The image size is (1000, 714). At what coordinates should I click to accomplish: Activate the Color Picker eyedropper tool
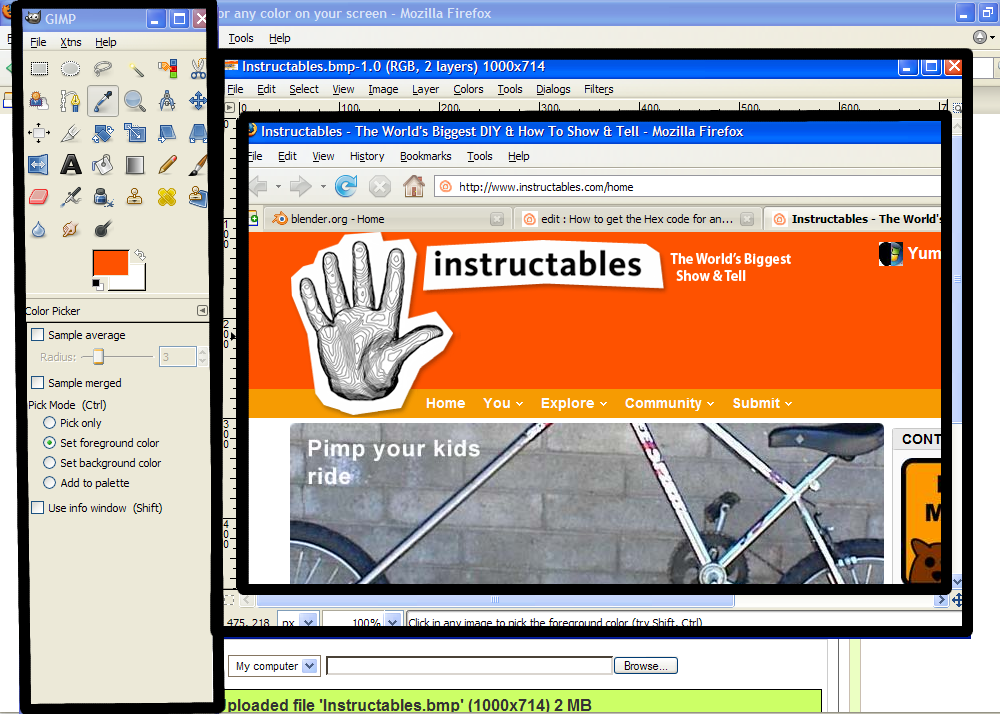pos(103,101)
